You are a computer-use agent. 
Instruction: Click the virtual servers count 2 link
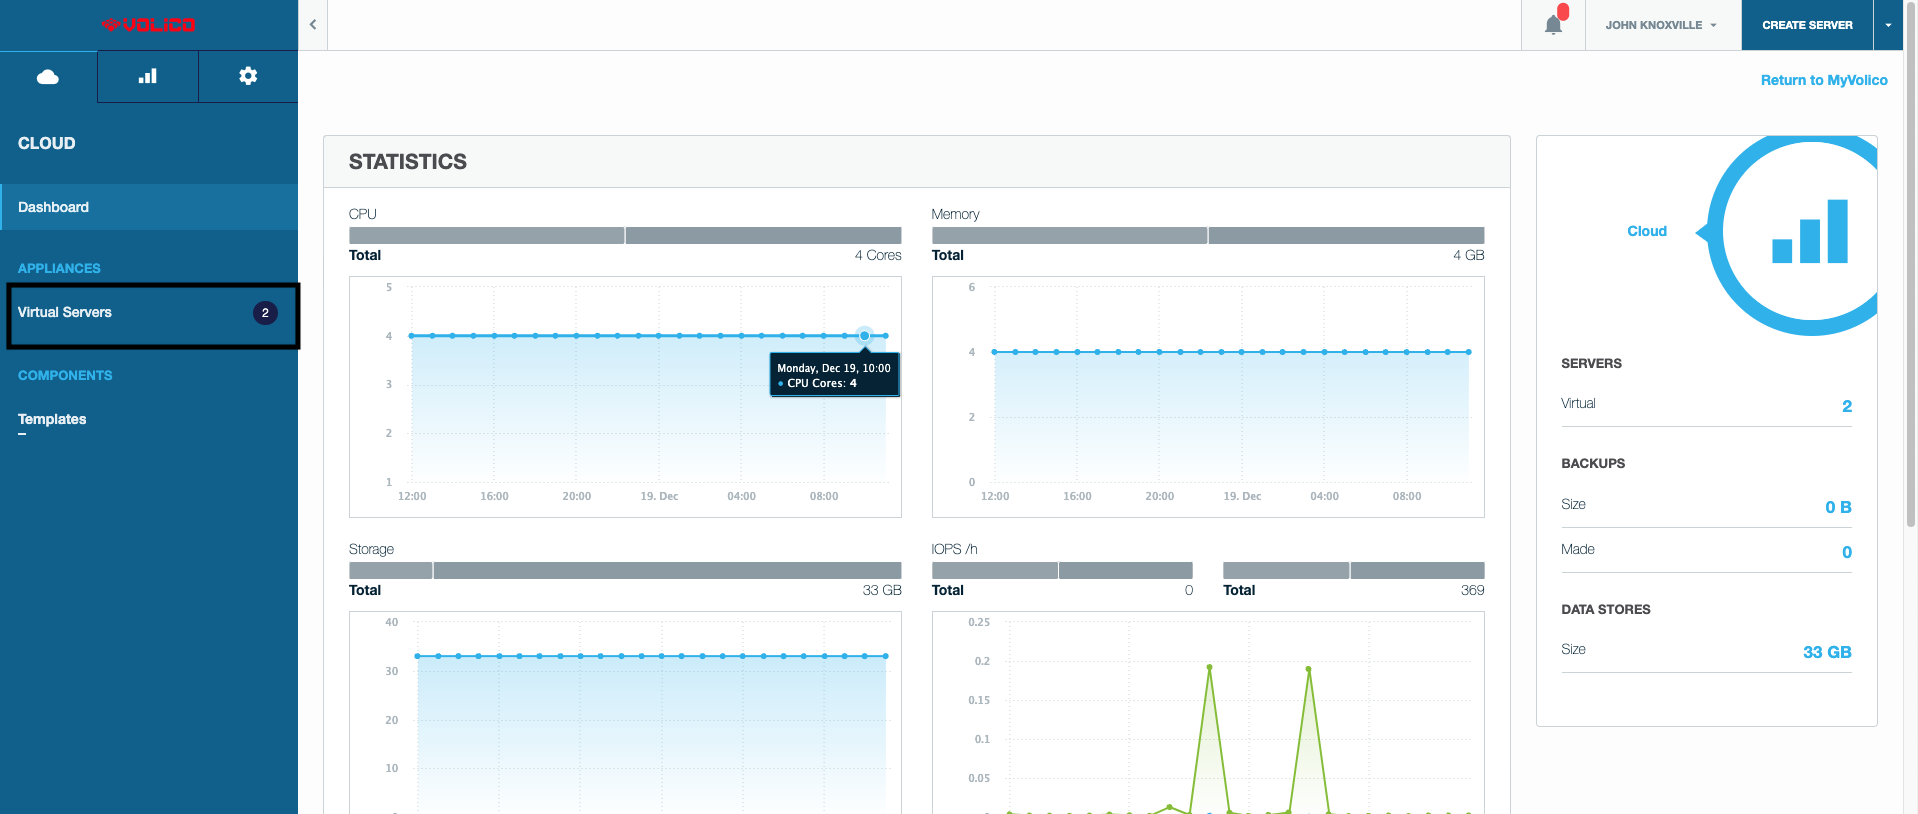click(1846, 406)
